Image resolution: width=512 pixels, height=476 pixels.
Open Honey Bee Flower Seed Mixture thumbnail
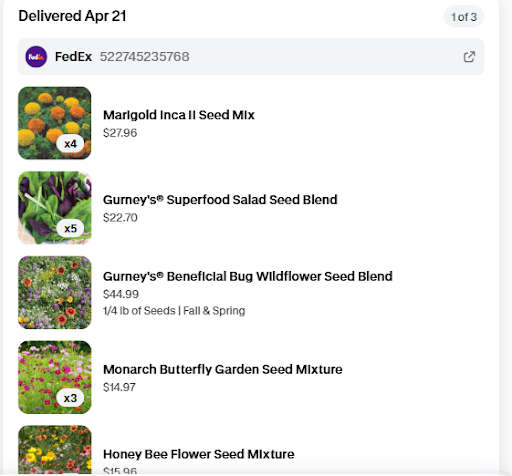tap(55, 450)
